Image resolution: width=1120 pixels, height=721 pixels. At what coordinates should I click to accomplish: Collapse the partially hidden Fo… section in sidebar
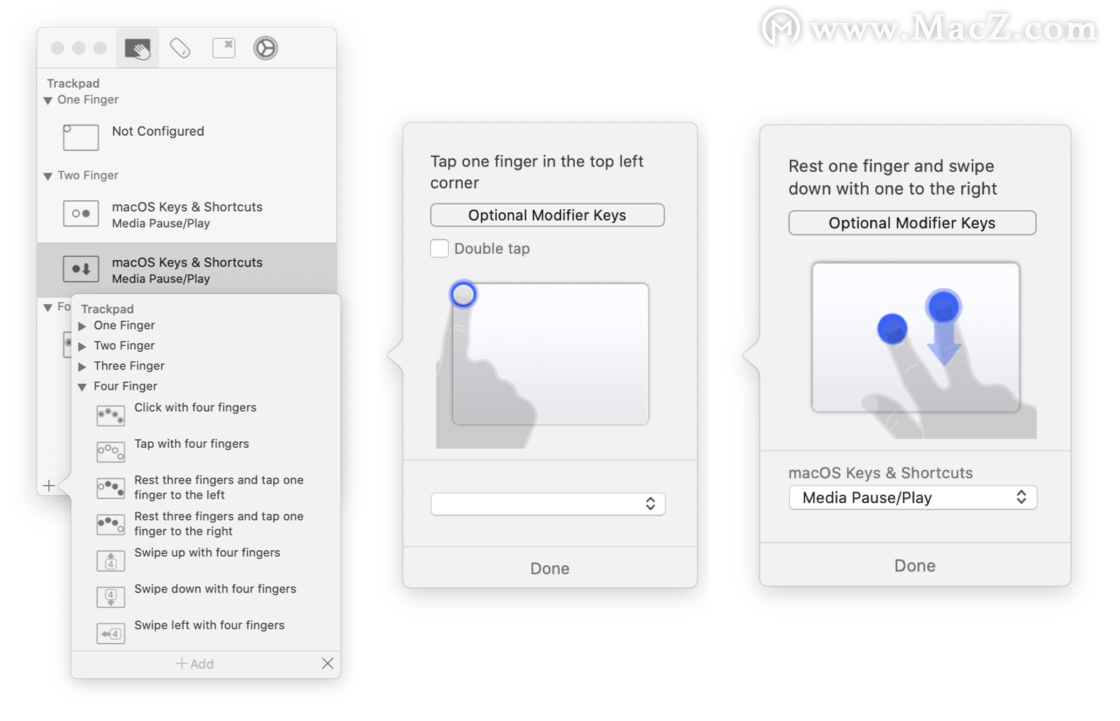[48, 308]
